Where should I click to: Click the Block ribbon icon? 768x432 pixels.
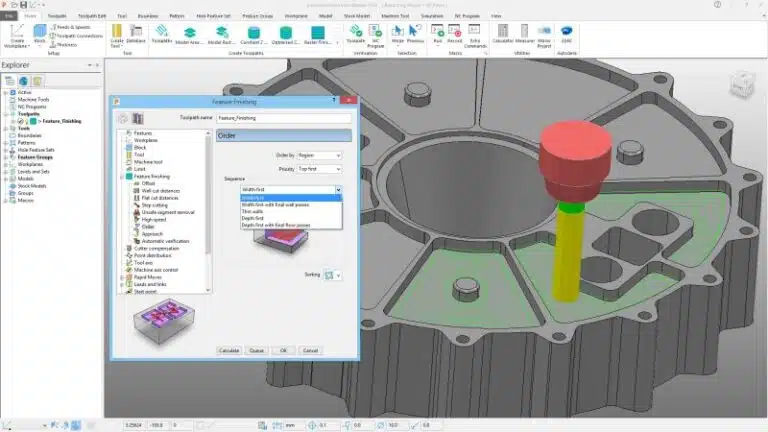point(40,34)
